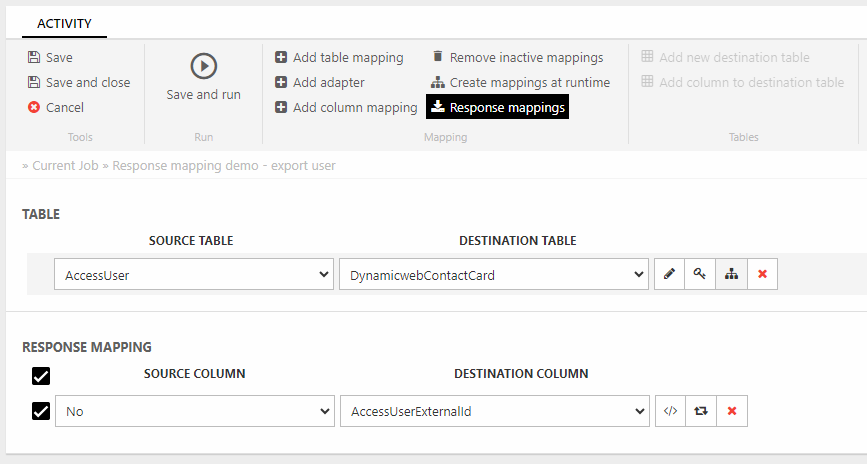Delete the AccessUser table mapping with red X
This screenshot has width=867, height=464.
click(762, 275)
